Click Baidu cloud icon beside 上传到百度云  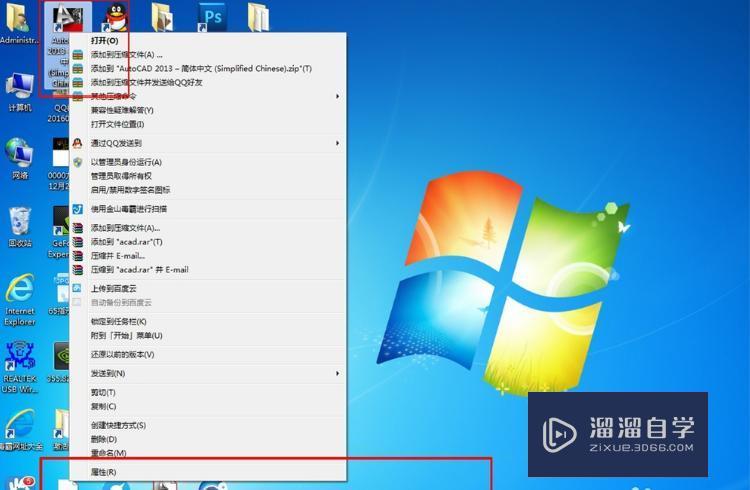(77, 288)
